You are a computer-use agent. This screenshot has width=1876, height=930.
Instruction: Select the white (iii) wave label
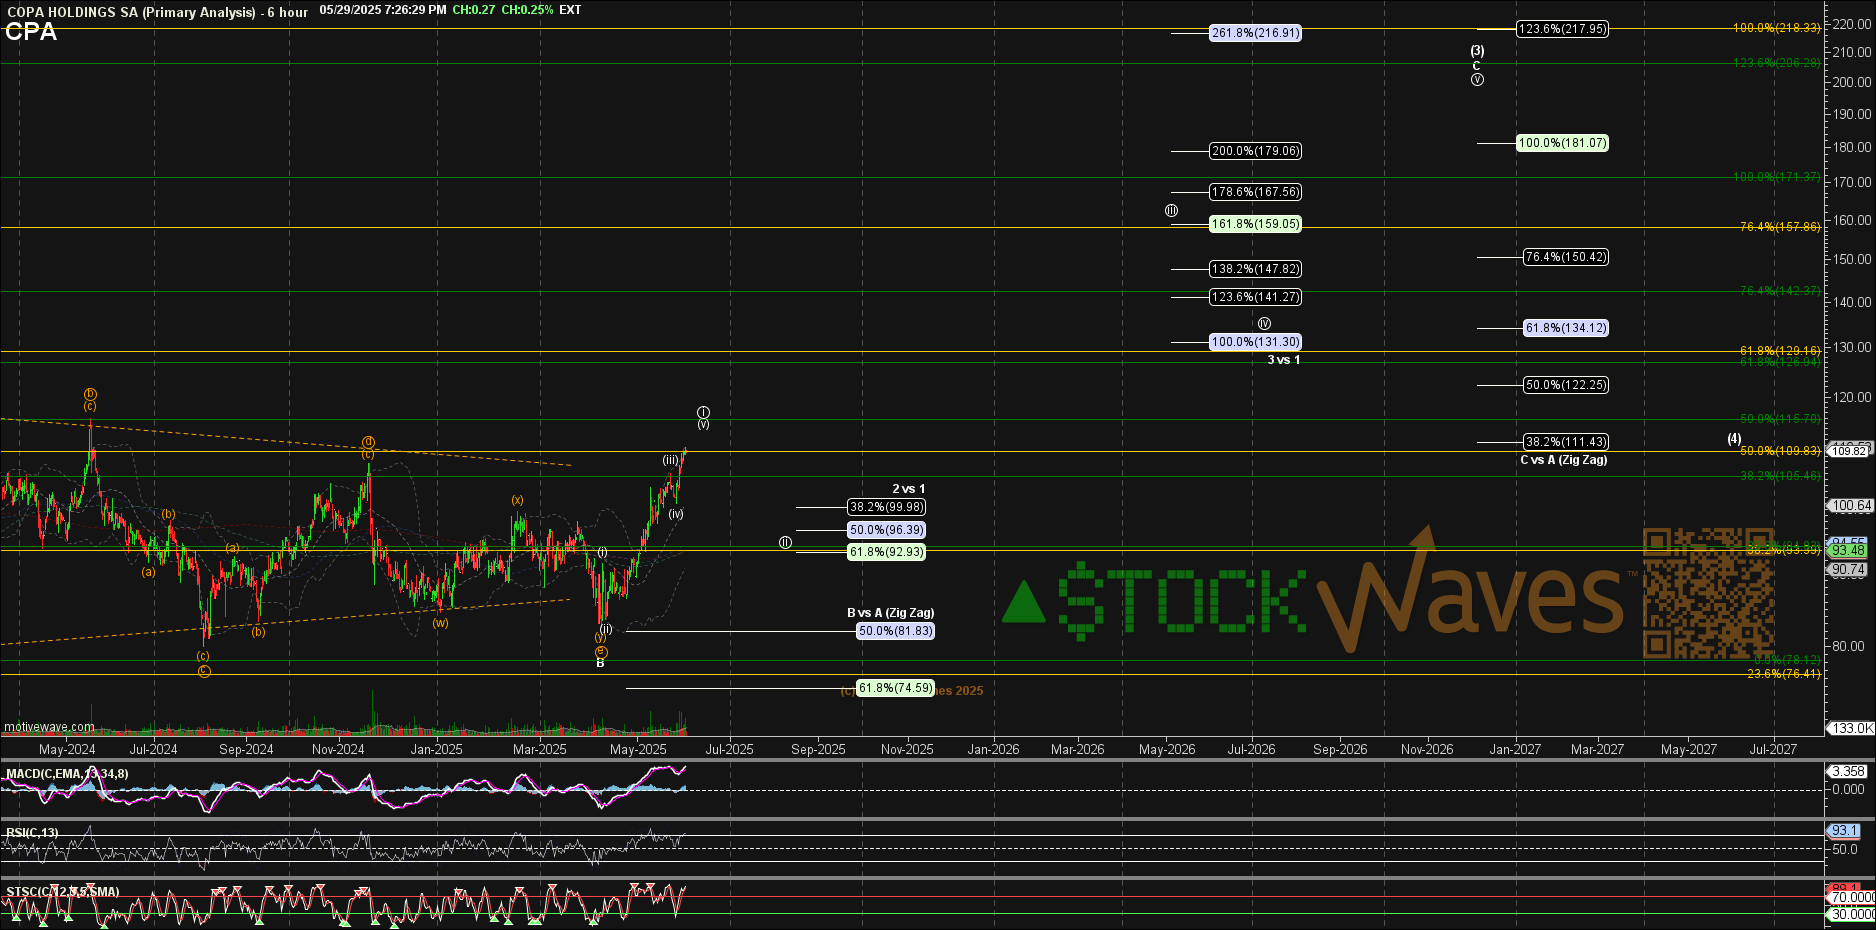[x=670, y=460]
